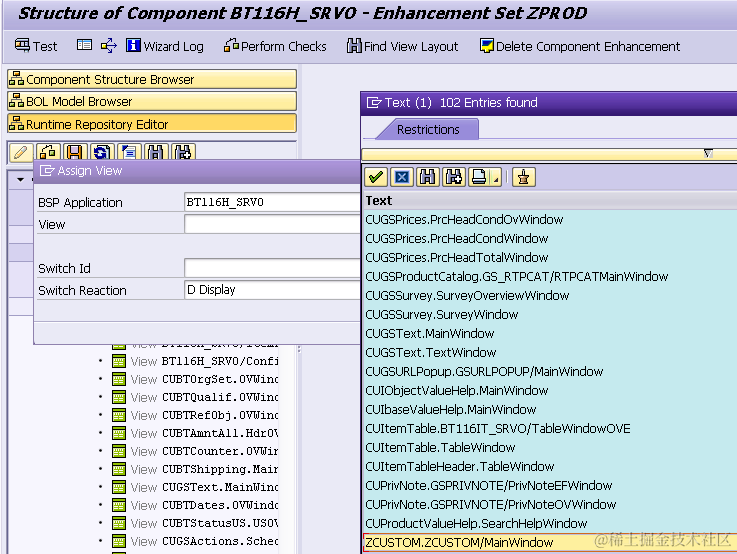
Task: Select View BT116H_SRVO/Confi tree node
Action: pyautogui.click(x=195, y=361)
